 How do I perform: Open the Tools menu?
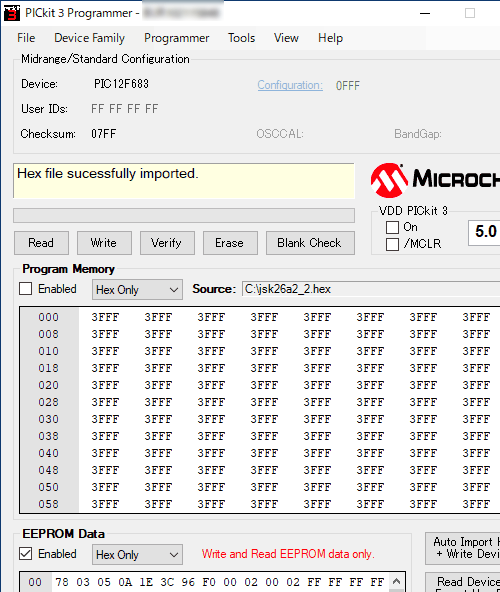[241, 38]
